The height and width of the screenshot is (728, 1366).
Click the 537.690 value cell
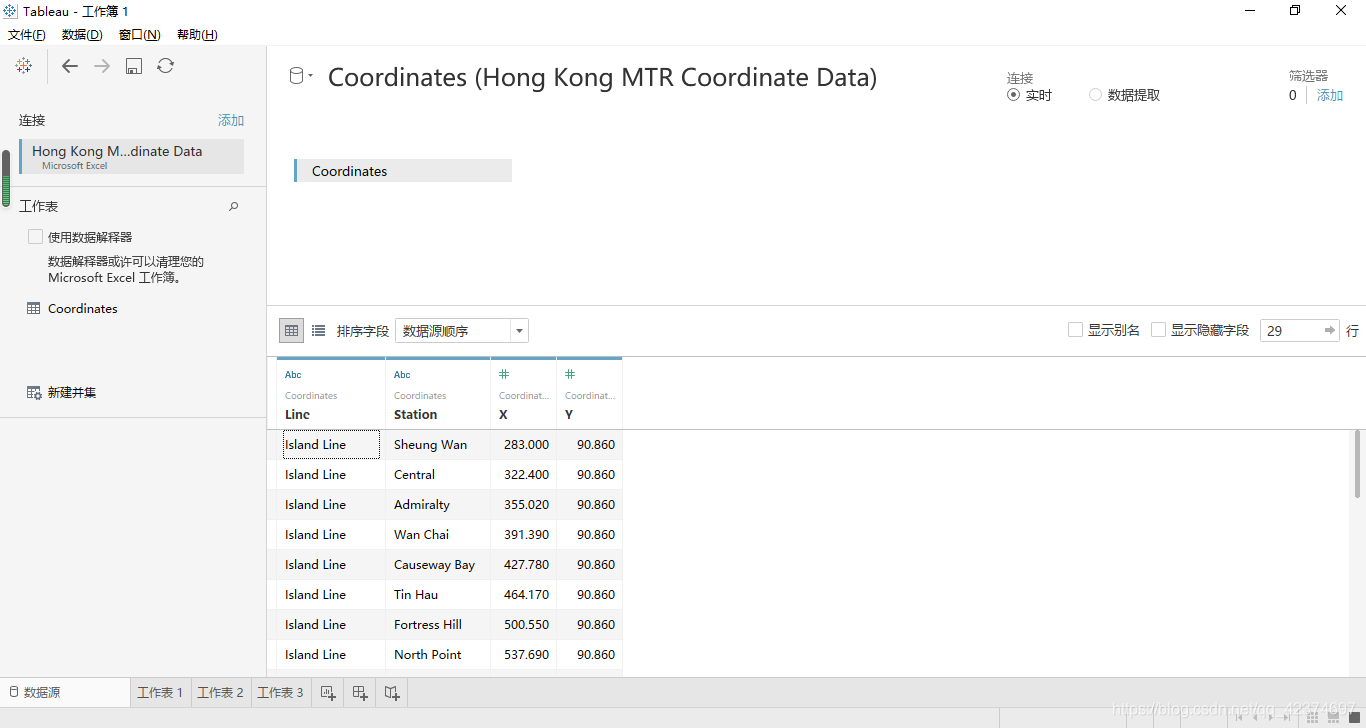click(524, 655)
